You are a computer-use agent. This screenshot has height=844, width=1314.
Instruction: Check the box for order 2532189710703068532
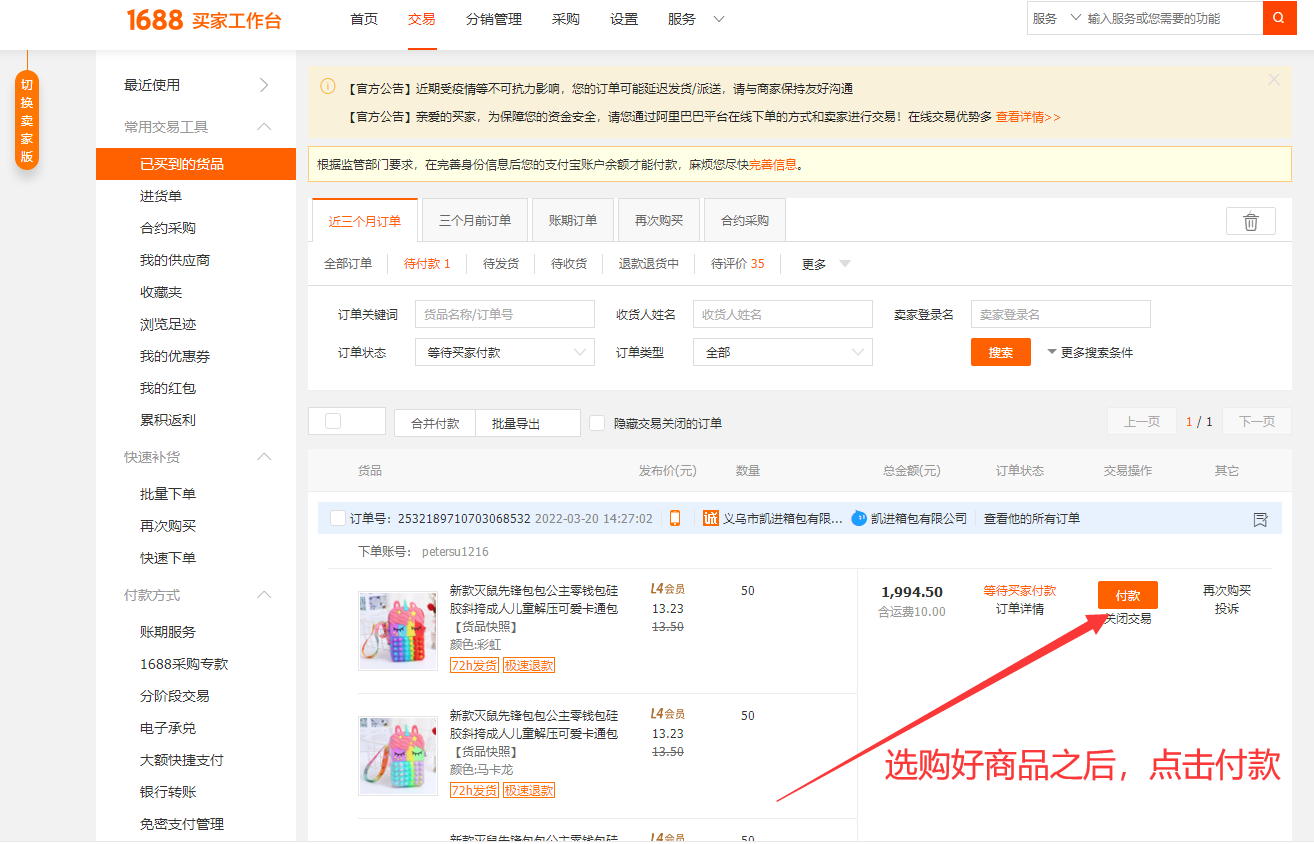pos(338,518)
